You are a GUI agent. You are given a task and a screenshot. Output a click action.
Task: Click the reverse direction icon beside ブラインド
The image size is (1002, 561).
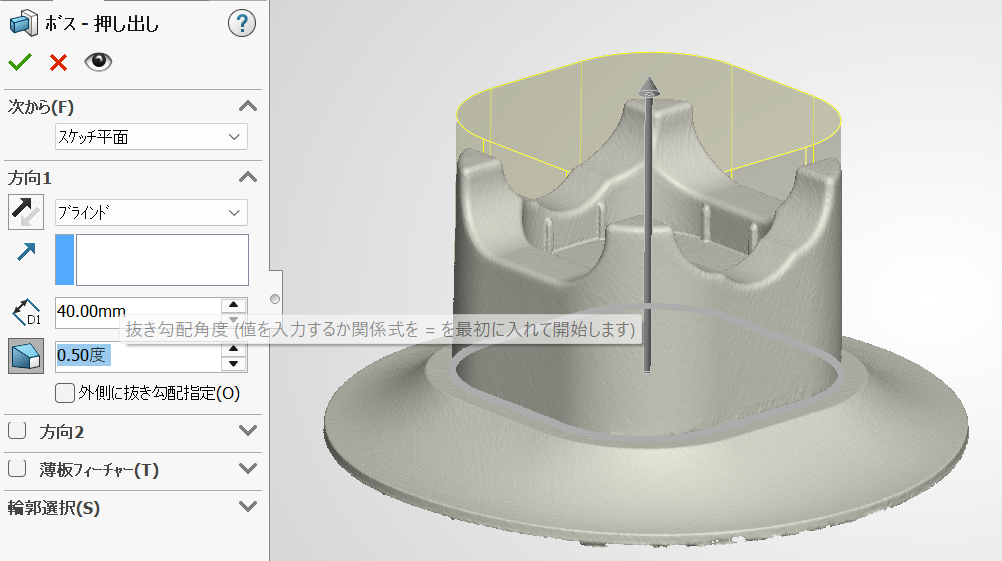click(25, 213)
